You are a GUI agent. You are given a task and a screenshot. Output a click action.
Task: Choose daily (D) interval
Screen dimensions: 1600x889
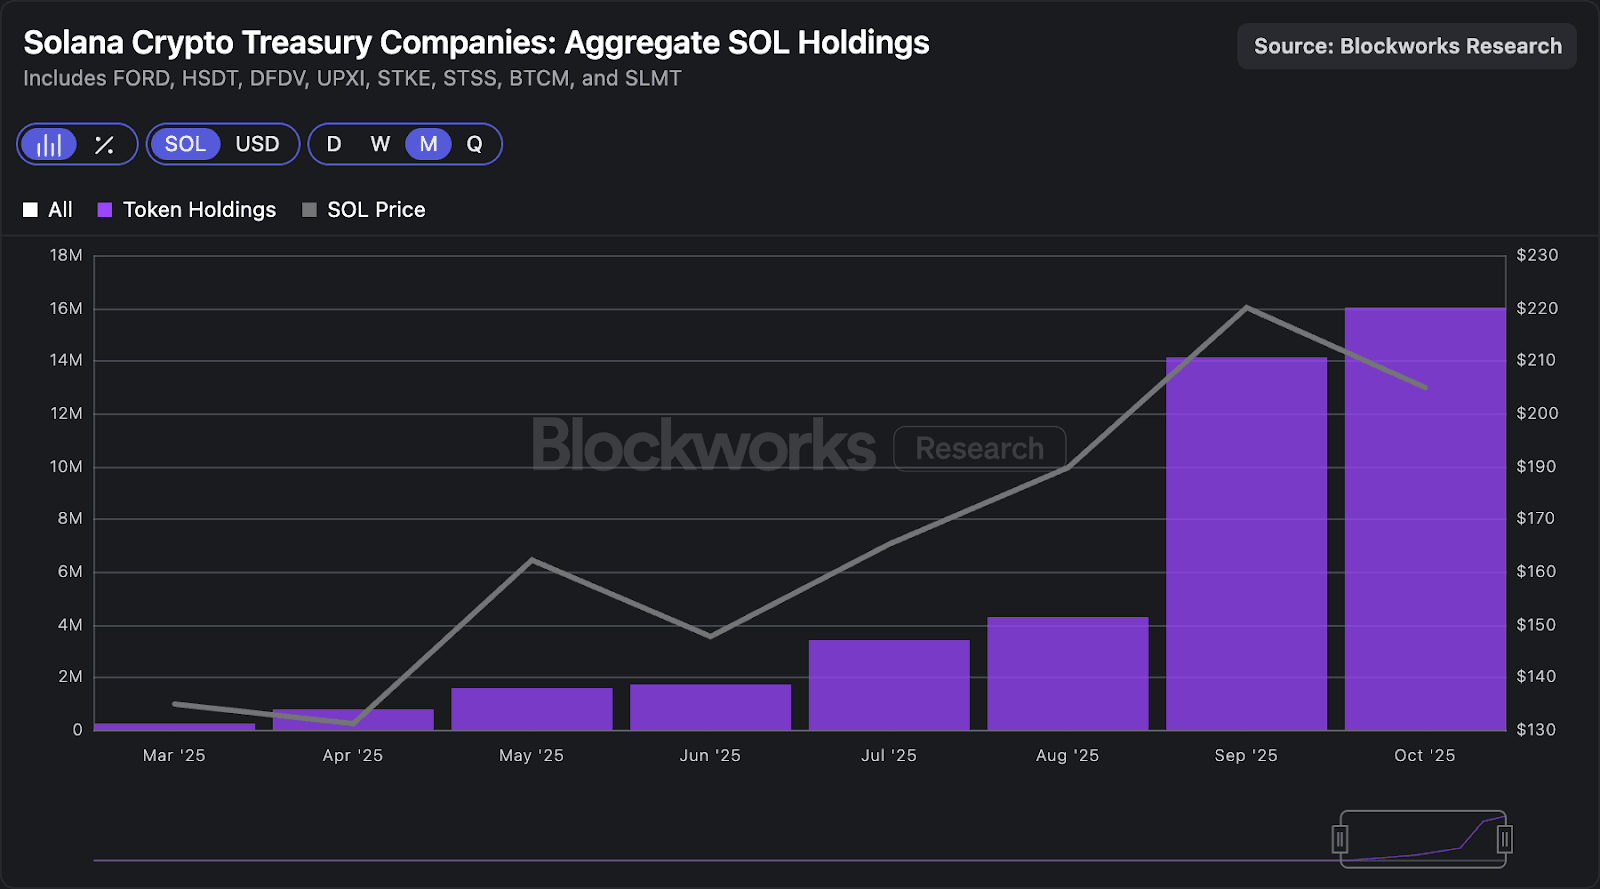click(334, 144)
